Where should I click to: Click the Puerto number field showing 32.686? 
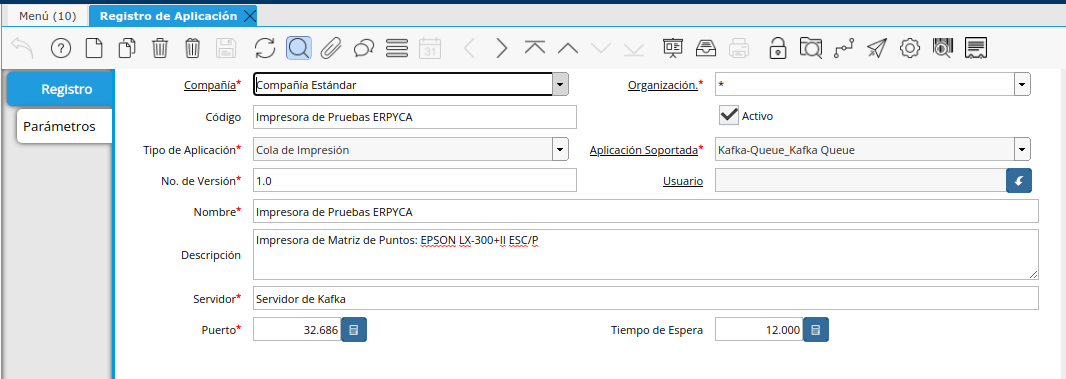click(x=297, y=330)
